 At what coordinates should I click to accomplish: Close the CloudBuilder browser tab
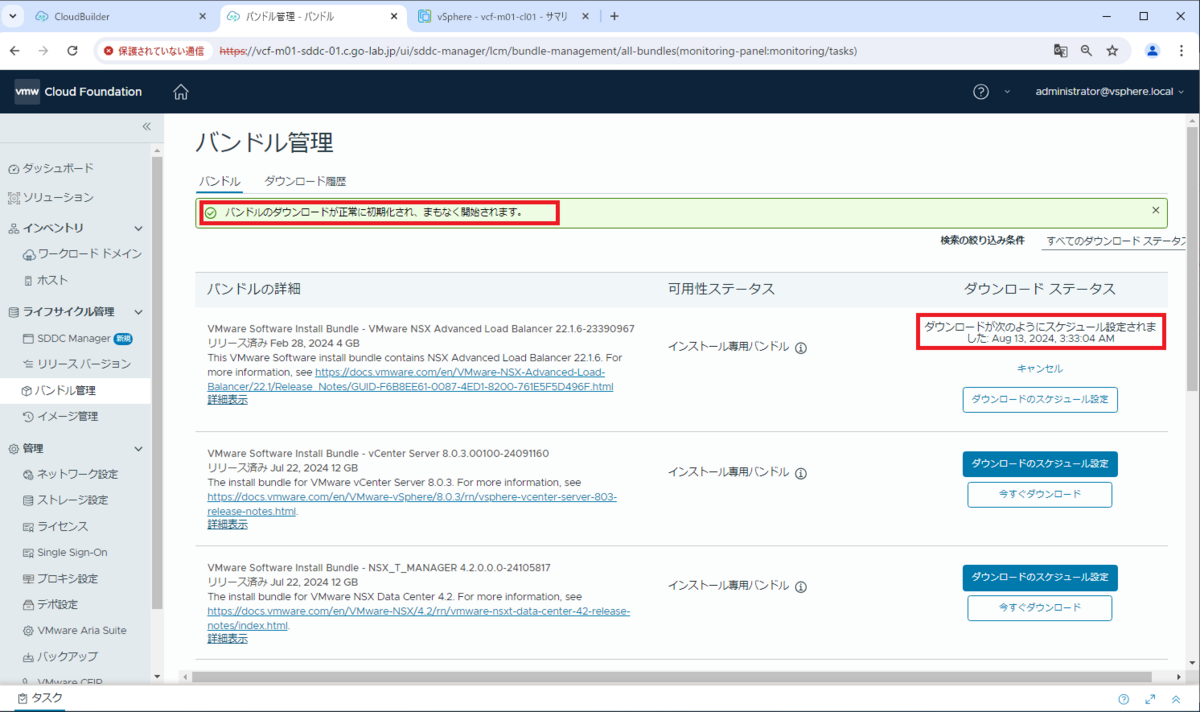(x=203, y=16)
